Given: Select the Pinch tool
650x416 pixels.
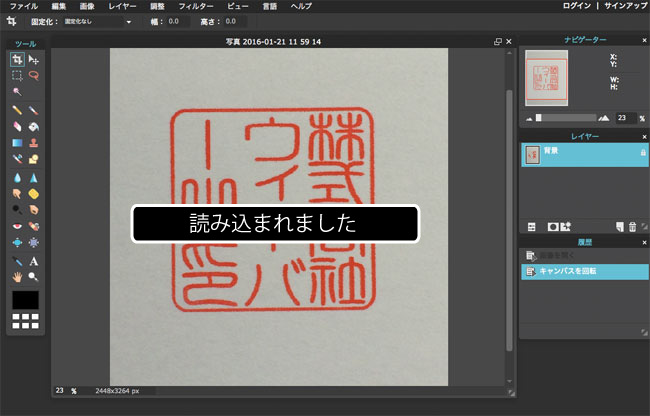Looking at the screenshot, I should (34, 242).
